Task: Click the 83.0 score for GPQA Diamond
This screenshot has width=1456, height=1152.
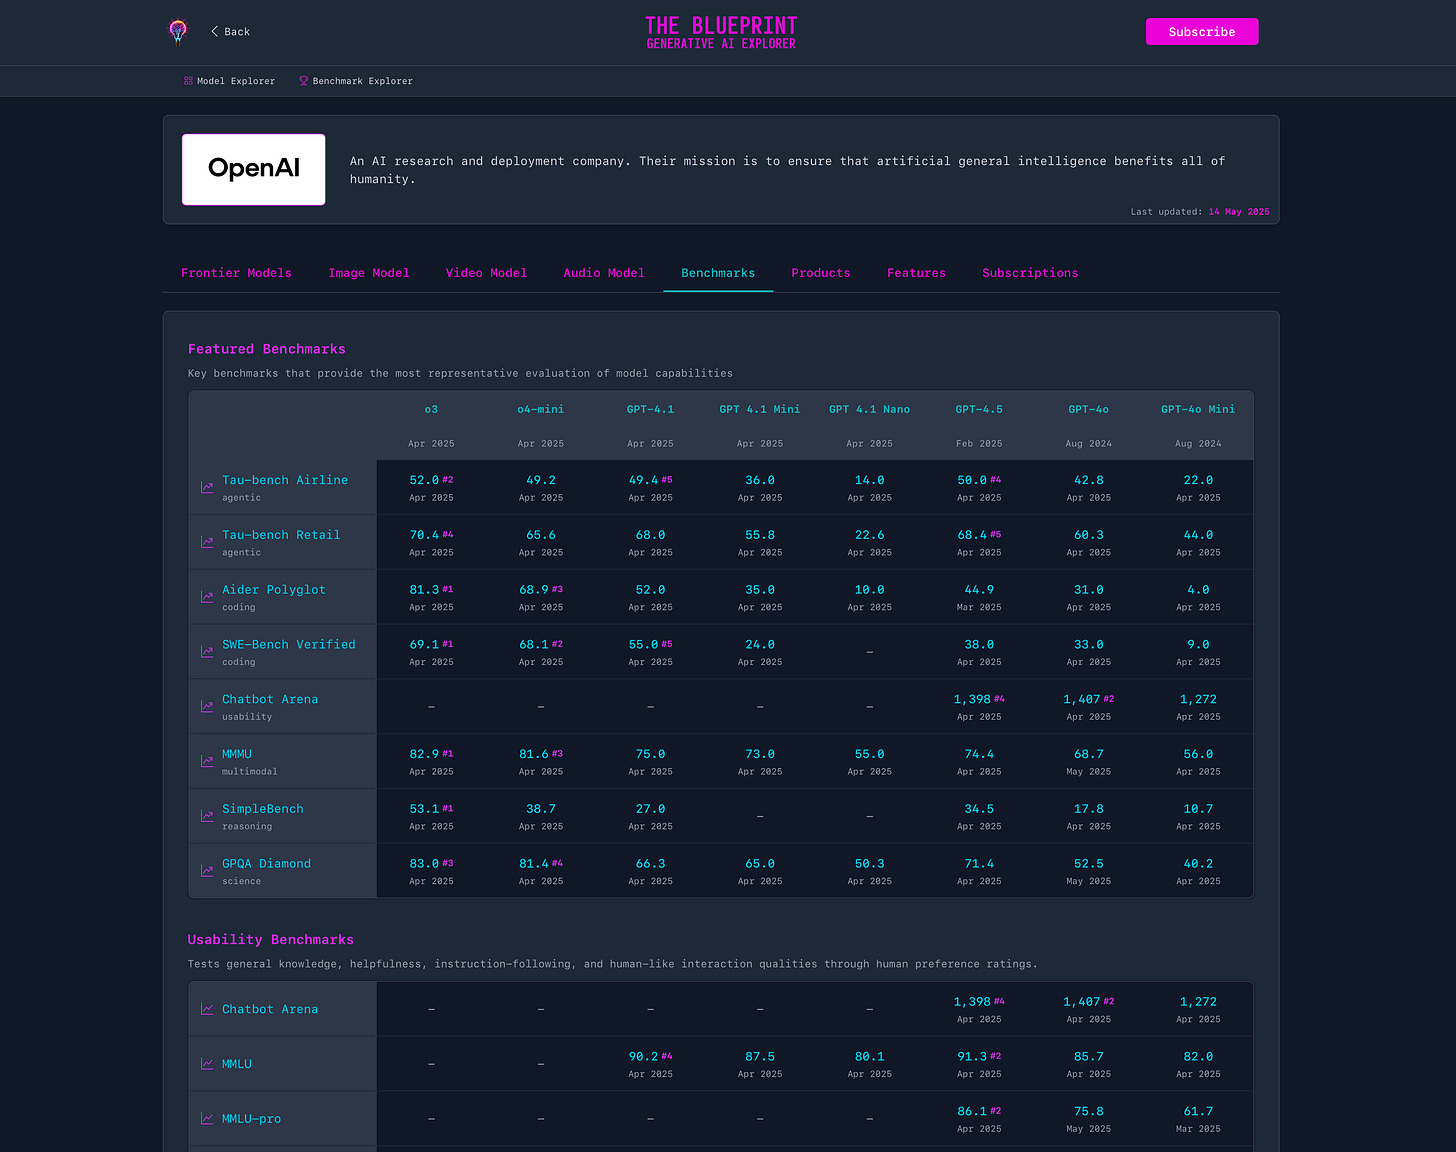Action: (x=424, y=864)
